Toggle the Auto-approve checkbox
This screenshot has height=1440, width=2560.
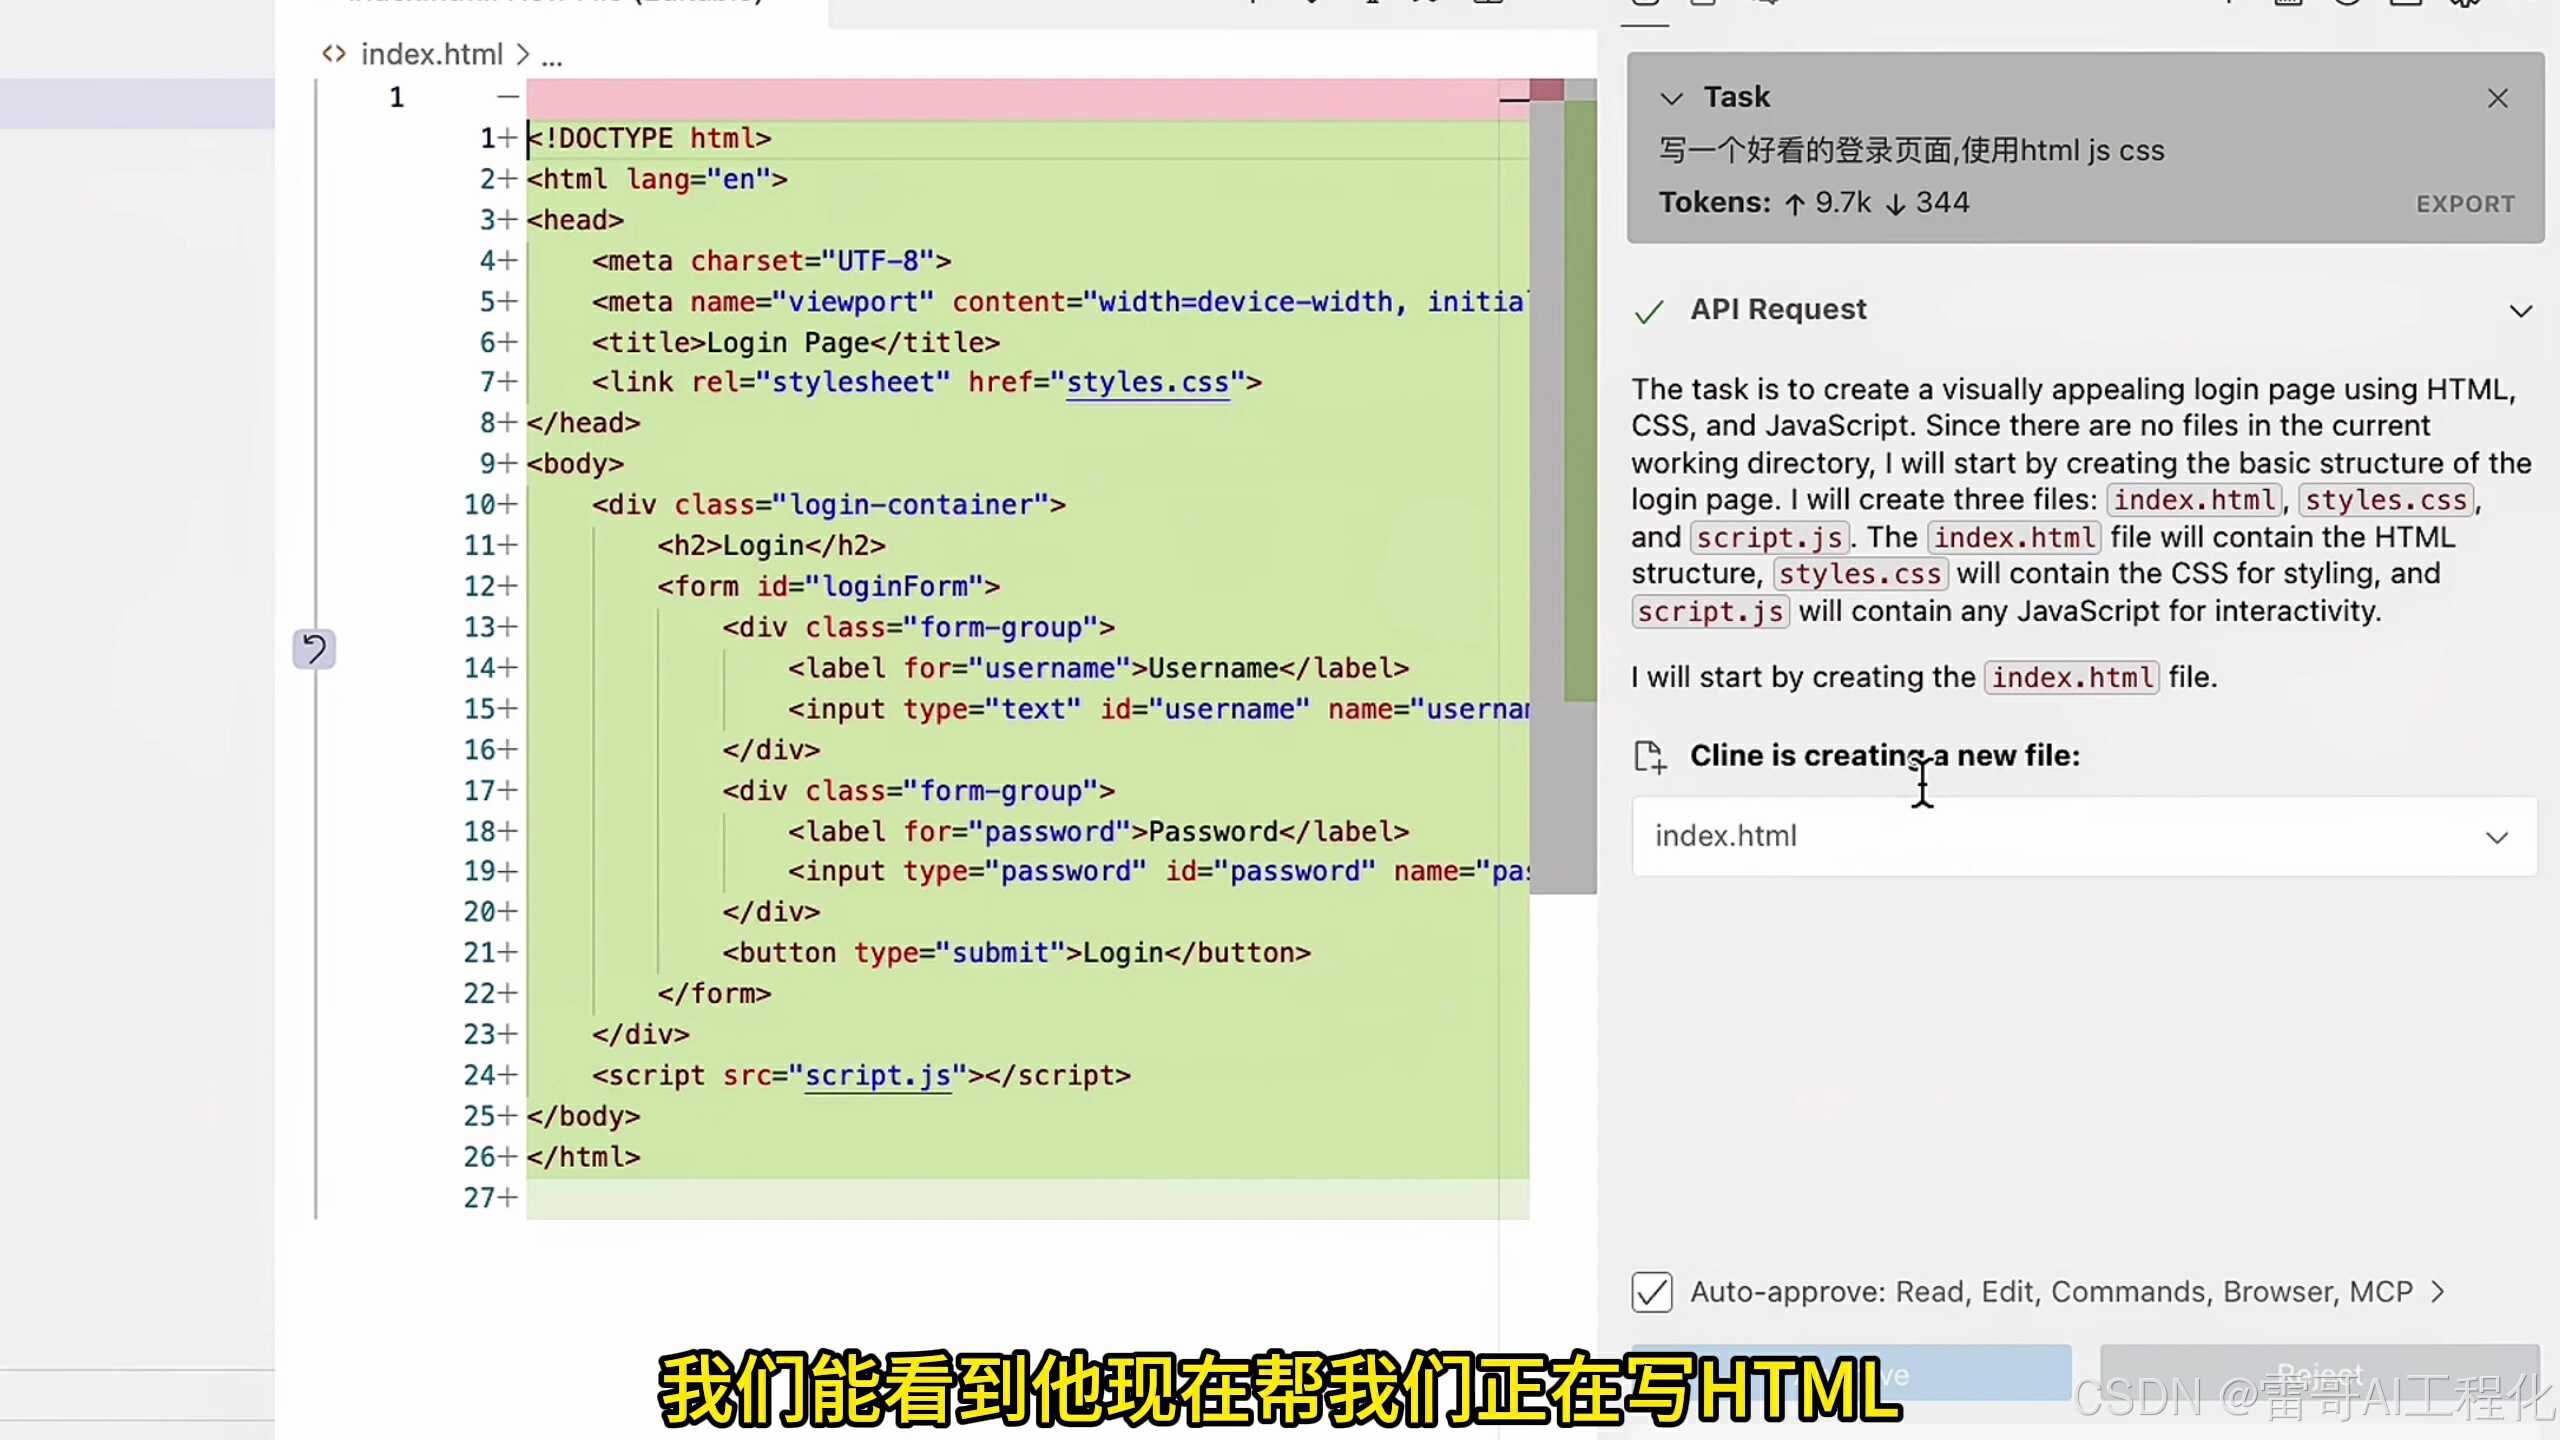click(1651, 1292)
